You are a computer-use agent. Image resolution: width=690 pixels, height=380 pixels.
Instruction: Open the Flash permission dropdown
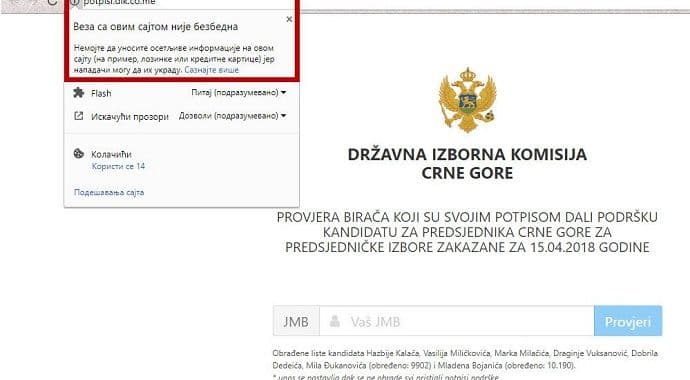point(239,93)
